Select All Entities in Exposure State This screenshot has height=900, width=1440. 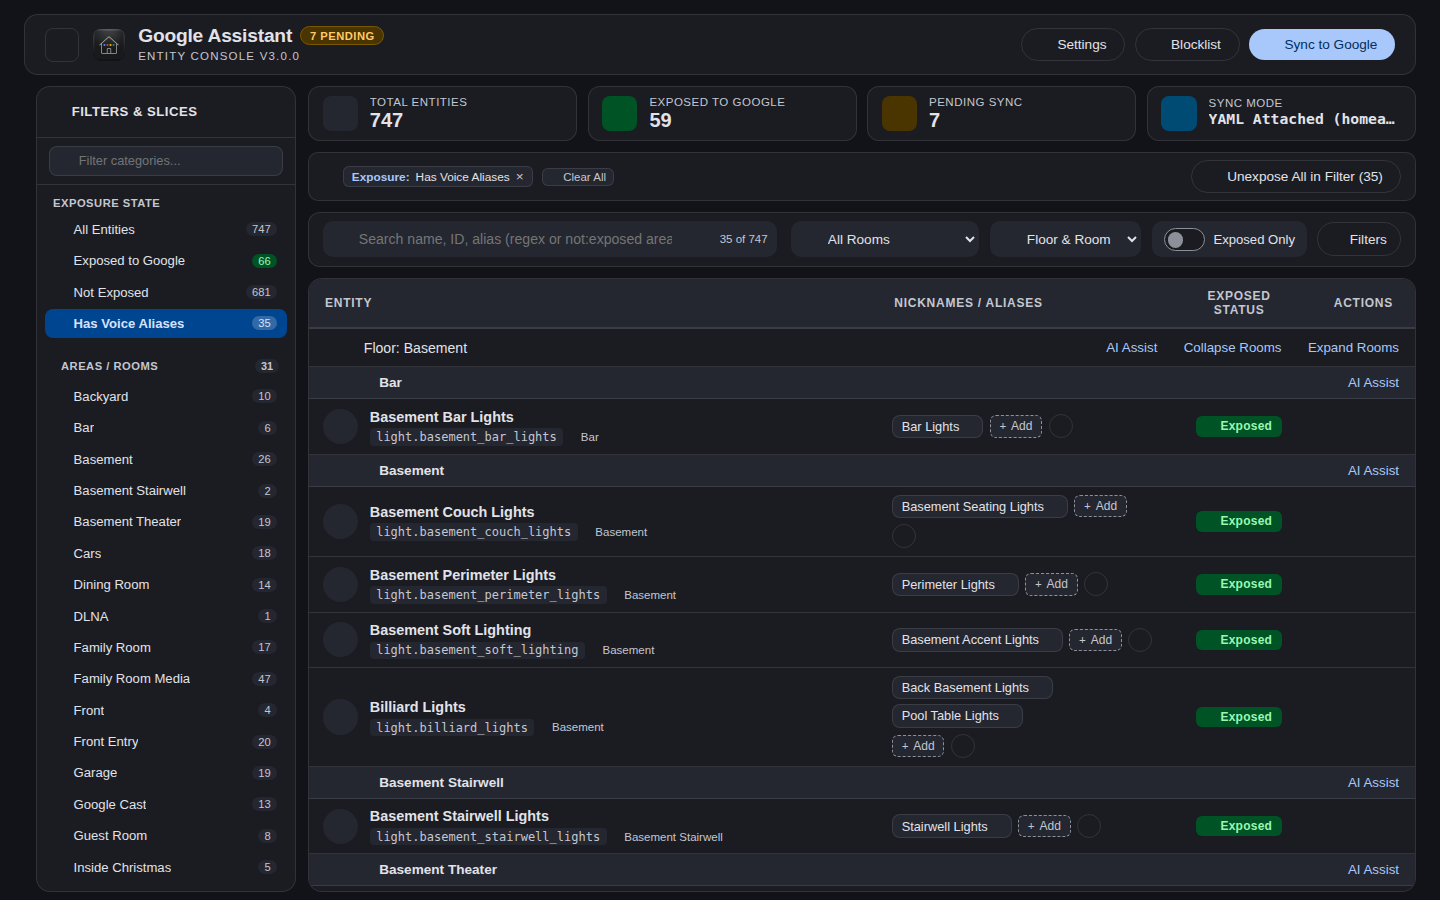166,230
